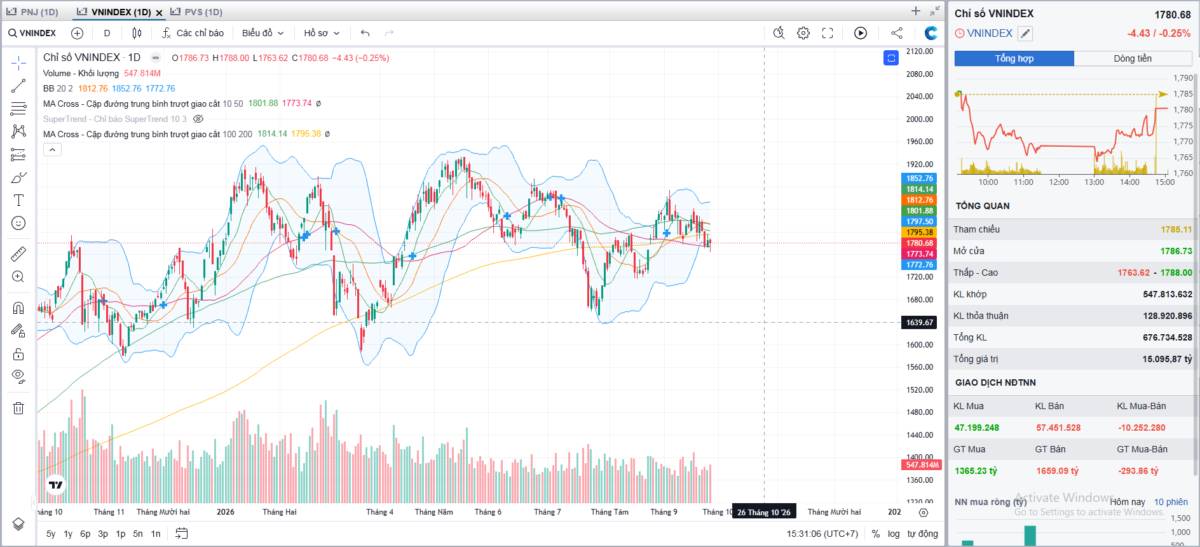Select the text annotation tool

pyautogui.click(x=18, y=200)
